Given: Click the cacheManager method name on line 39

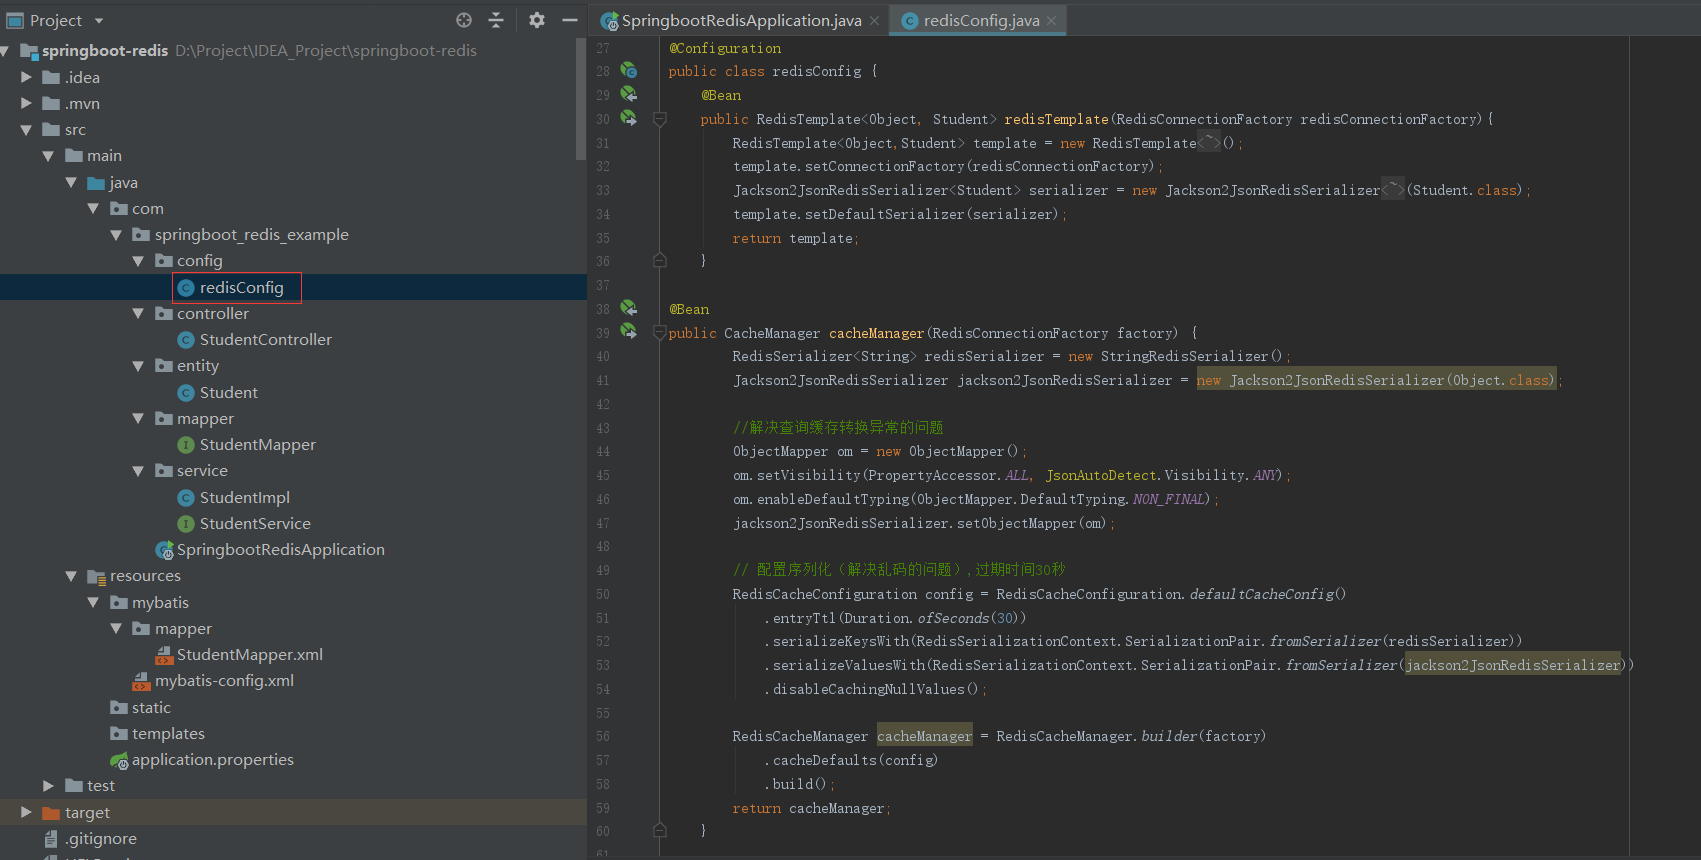Looking at the screenshot, I should pyautogui.click(x=876, y=333).
